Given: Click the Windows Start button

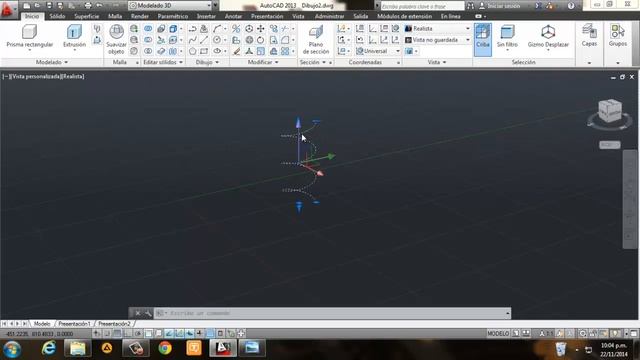Looking at the screenshot, I should (12, 349).
